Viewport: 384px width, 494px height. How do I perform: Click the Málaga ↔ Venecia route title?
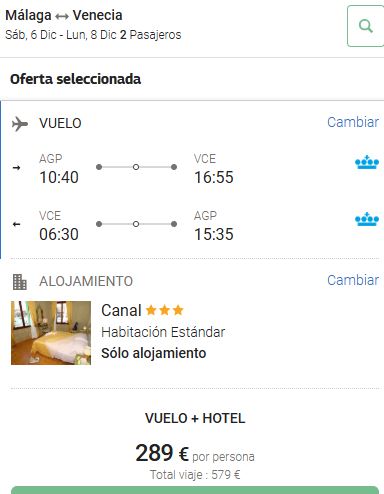64,15
